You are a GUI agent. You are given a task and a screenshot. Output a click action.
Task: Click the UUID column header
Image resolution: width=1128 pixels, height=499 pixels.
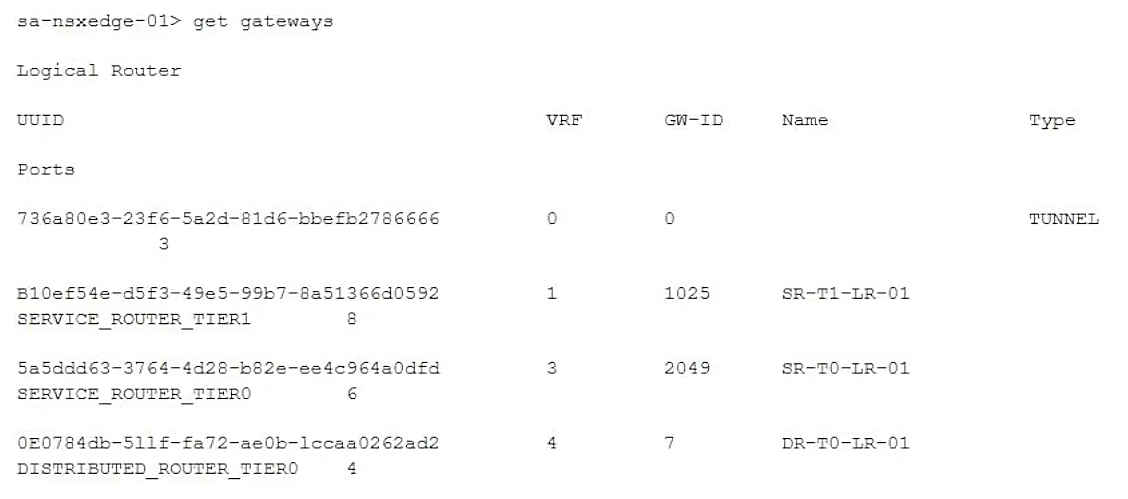click(x=36, y=121)
